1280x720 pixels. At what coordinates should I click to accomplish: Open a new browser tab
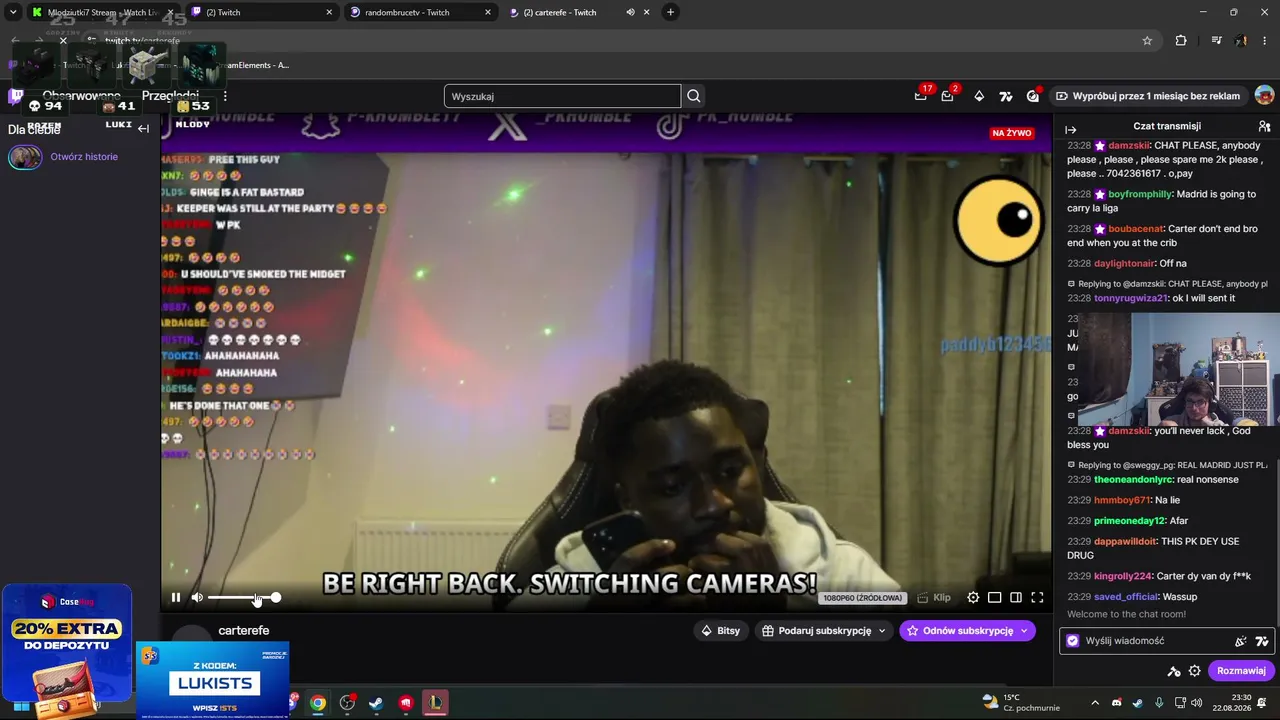tap(670, 12)
